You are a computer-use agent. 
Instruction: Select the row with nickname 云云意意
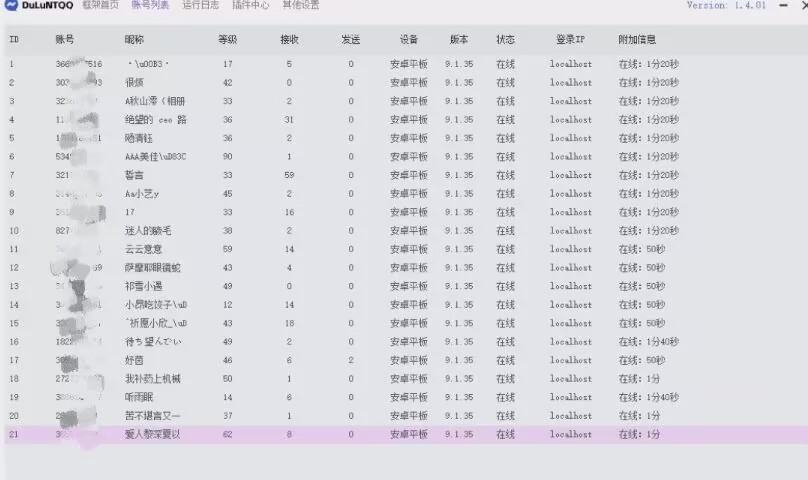(404, 249)
